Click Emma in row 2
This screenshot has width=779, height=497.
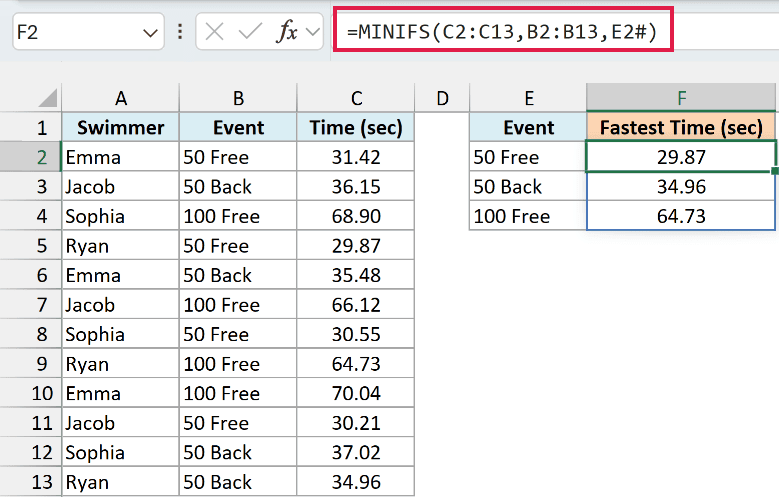120,157
